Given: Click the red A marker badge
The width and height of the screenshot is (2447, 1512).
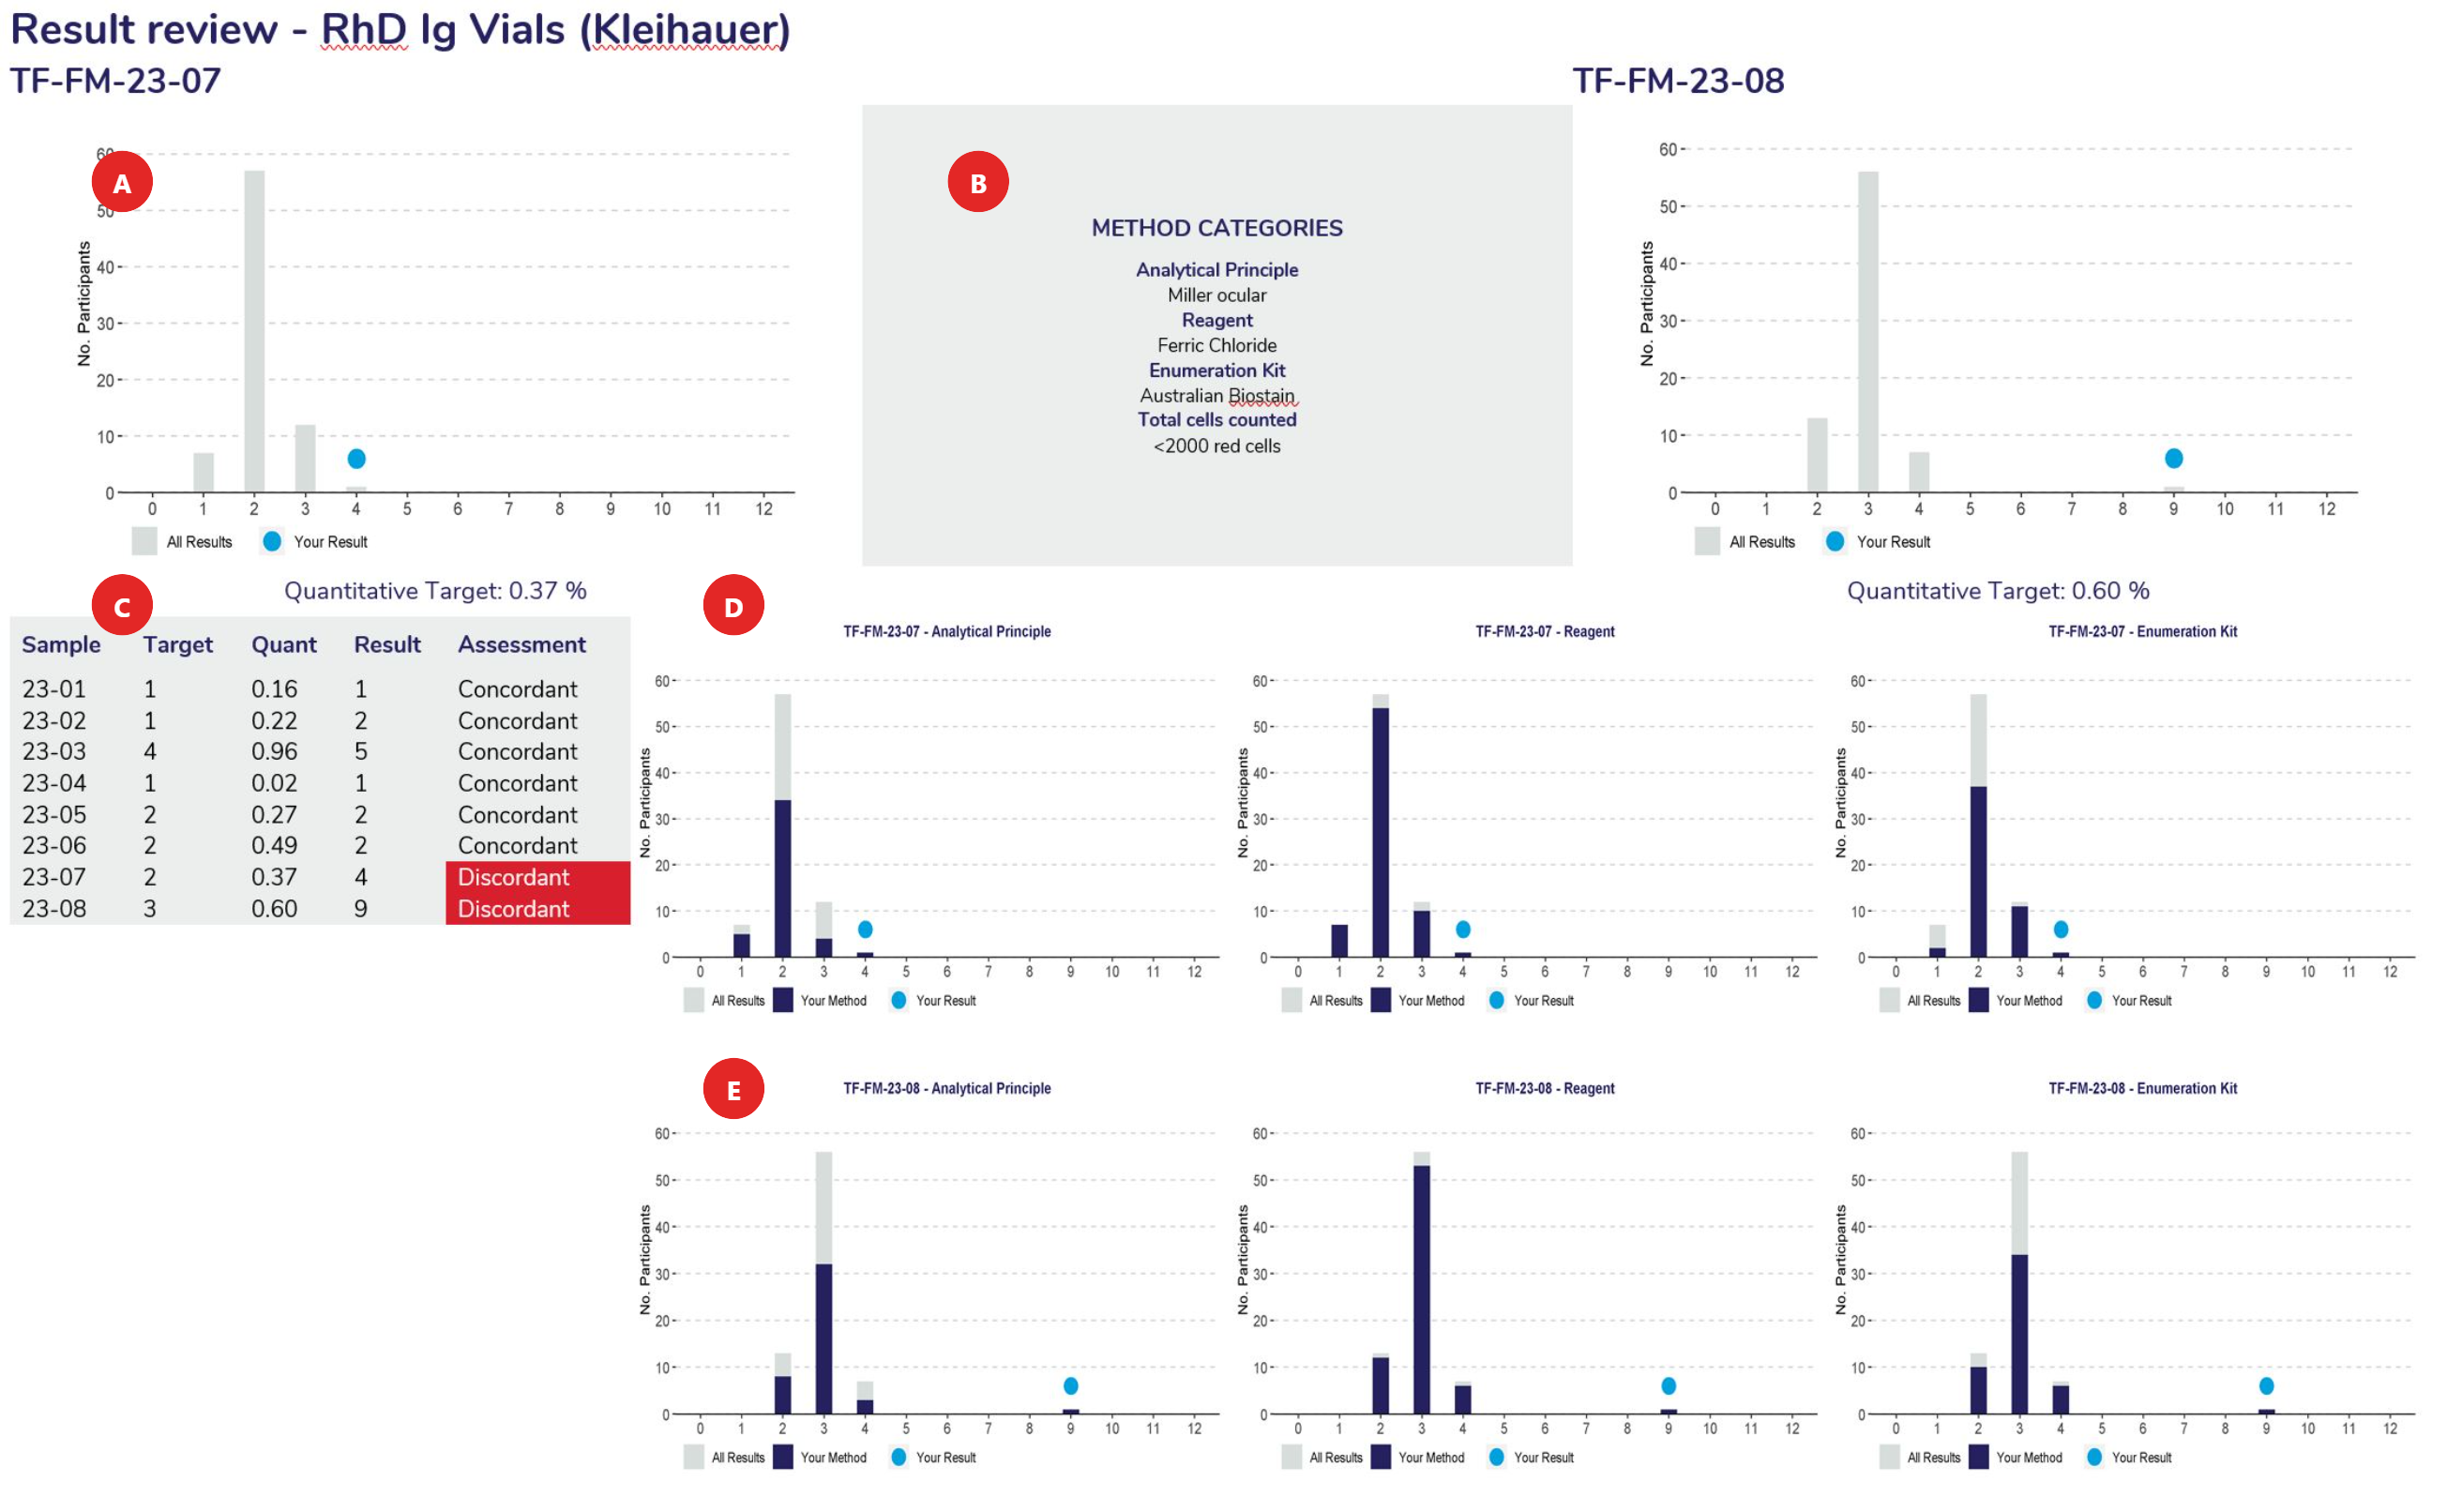Looking at the screenshot, I should point(122,182).
